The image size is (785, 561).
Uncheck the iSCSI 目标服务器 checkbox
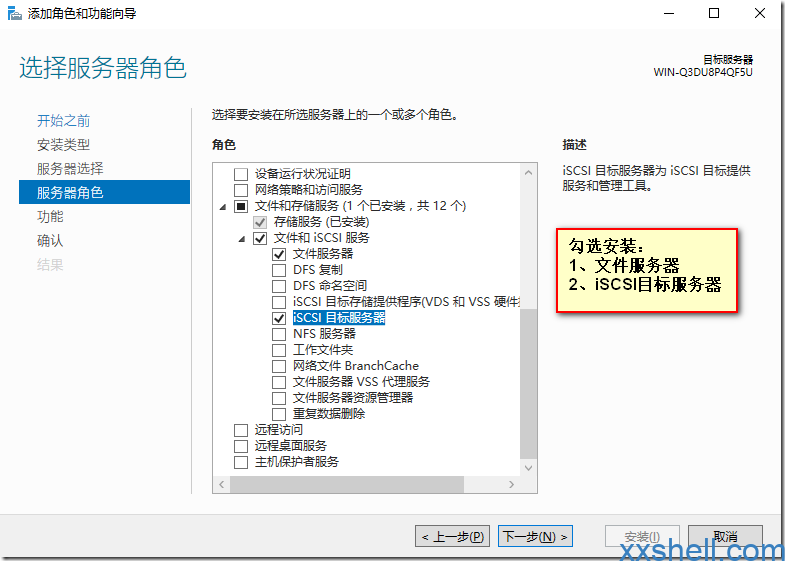279,318
